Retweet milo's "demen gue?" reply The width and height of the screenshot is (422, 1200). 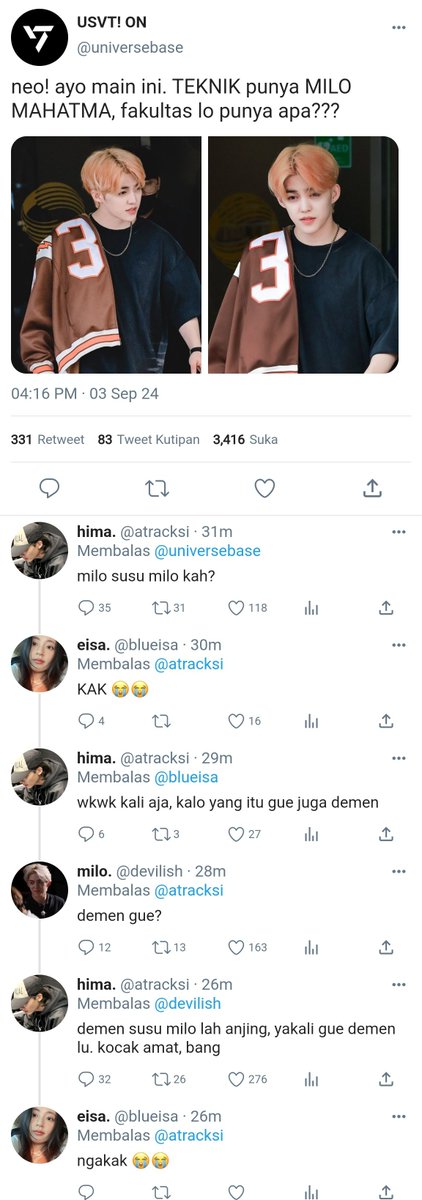click(160, 947)
